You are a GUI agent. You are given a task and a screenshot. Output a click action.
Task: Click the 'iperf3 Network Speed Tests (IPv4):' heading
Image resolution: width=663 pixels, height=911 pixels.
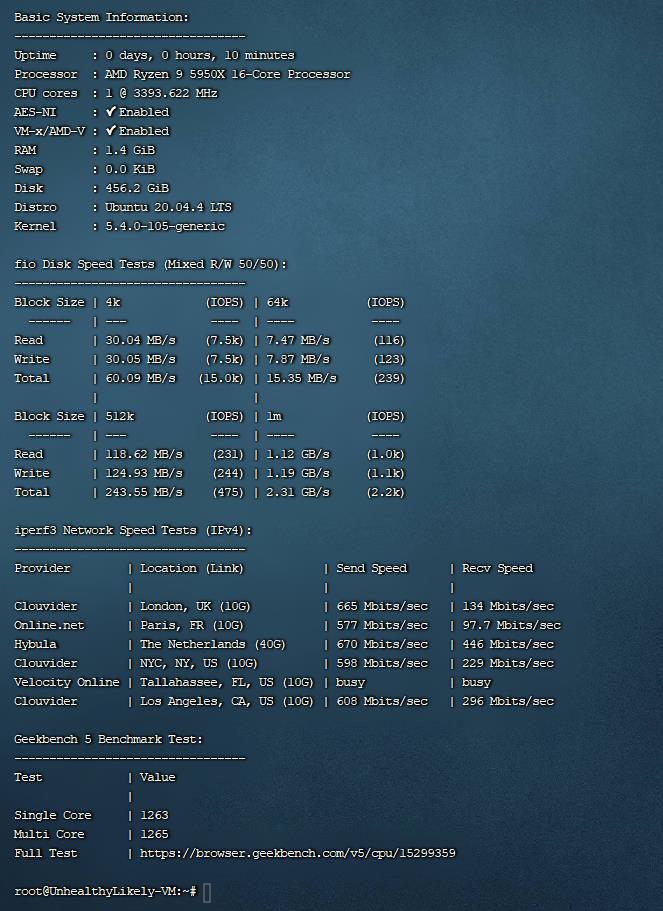tap(133, 530)
